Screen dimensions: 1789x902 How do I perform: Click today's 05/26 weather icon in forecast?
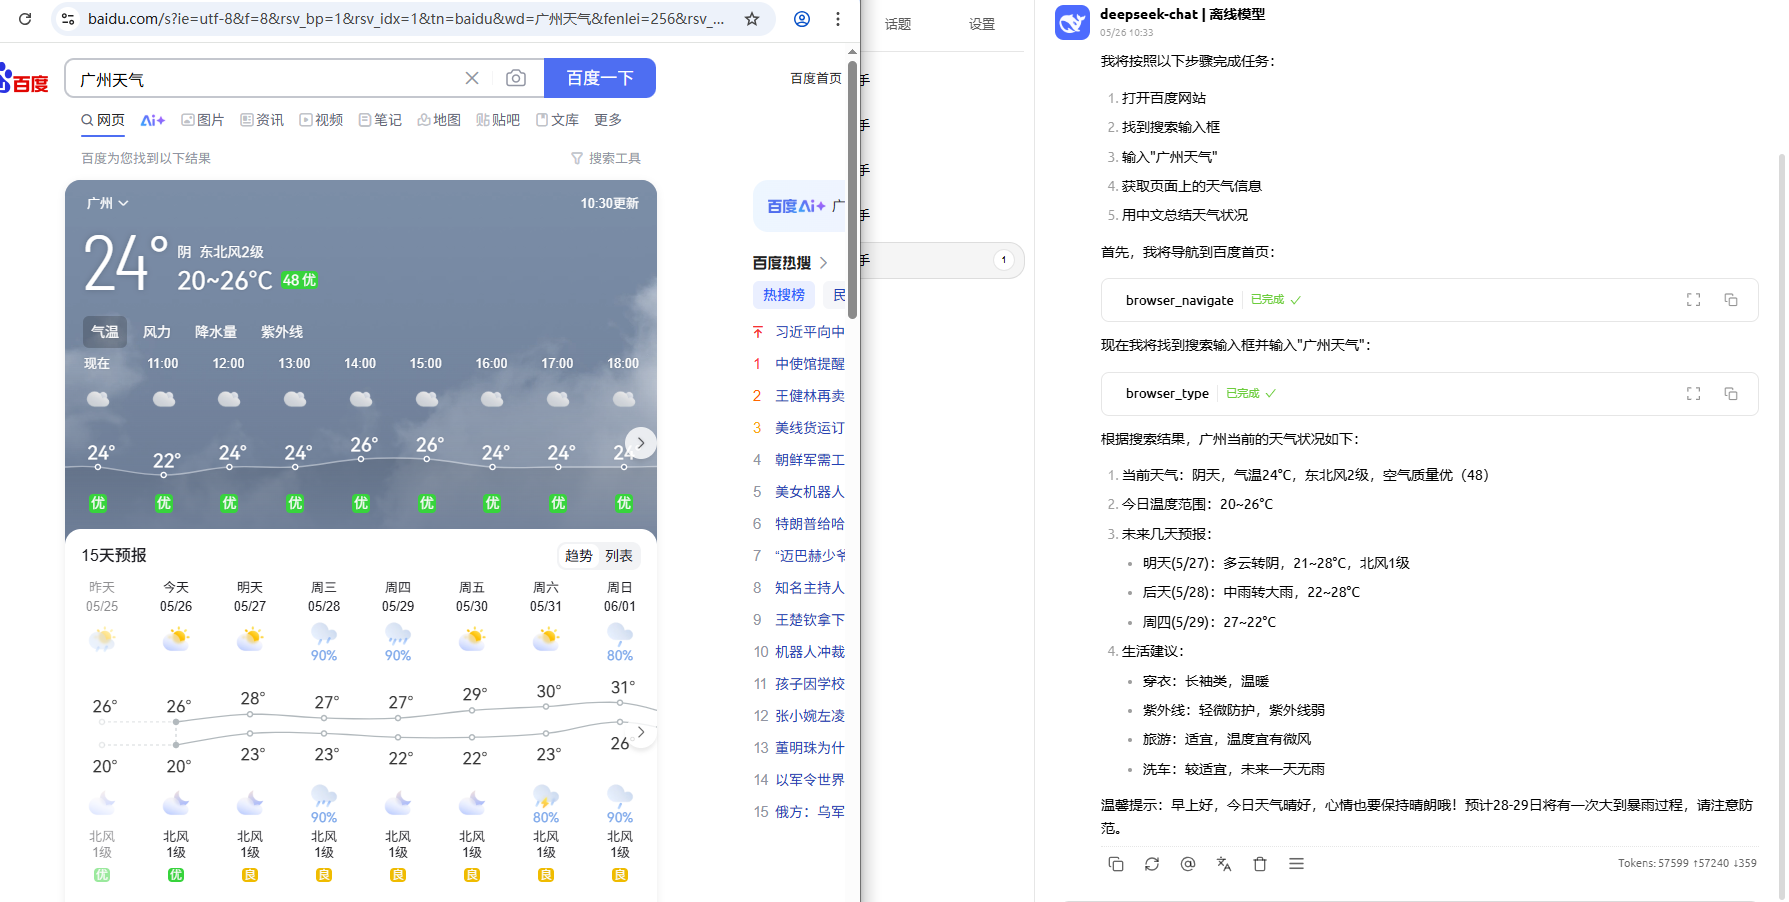click(x=176, y=637)
